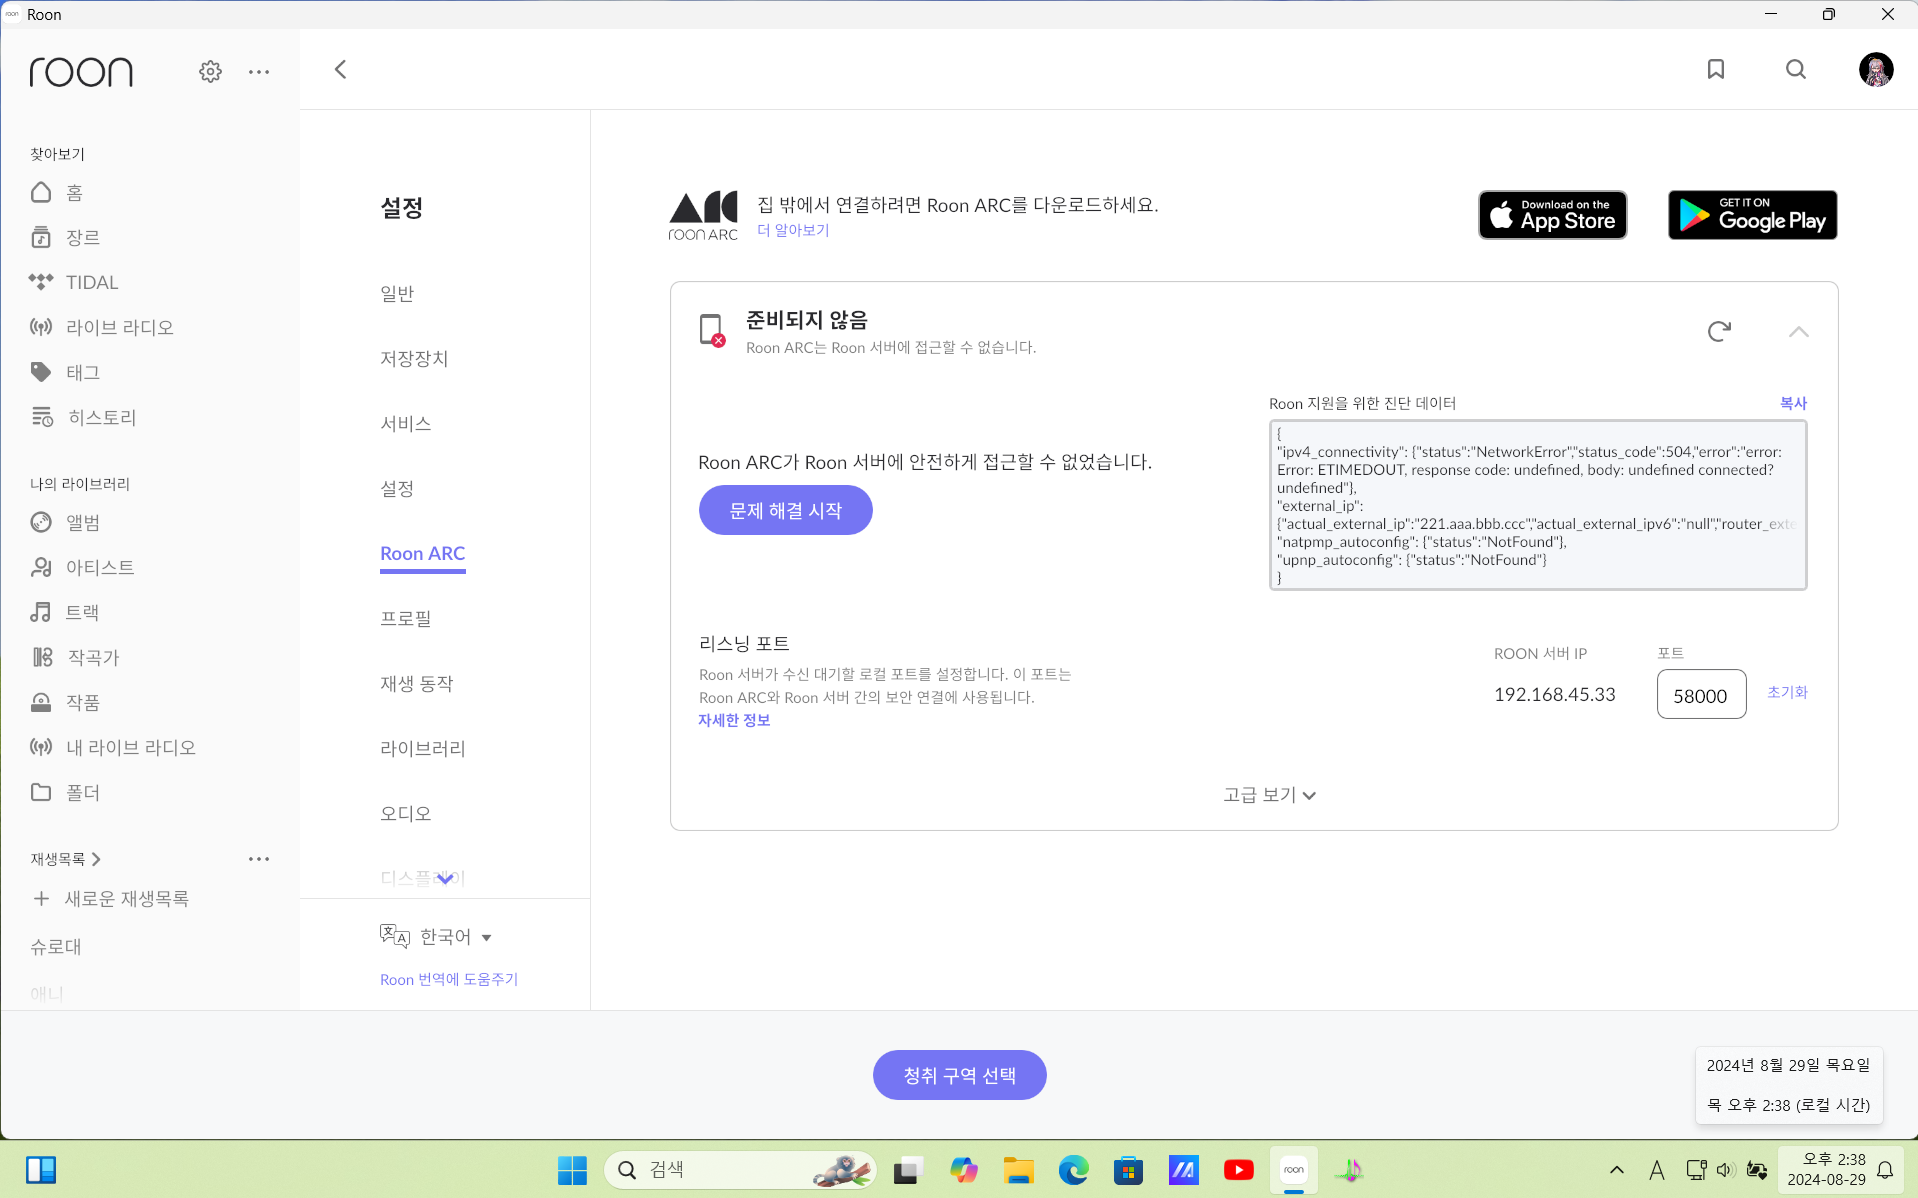Open bookmarks icon in top bar
1918x1198 pixels.
pos(1716,69)
